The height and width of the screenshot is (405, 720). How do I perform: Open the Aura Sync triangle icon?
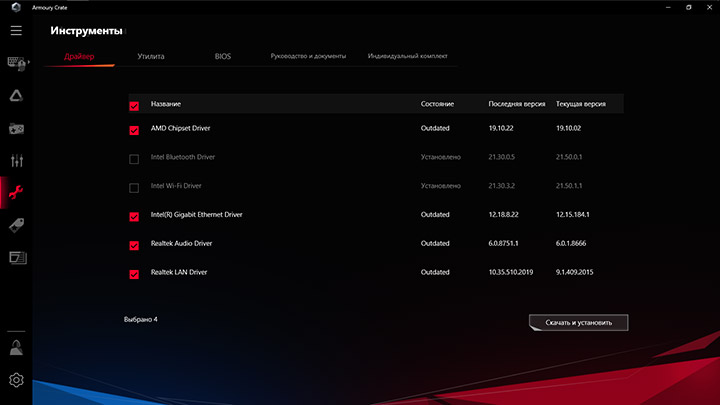point(16,96)
